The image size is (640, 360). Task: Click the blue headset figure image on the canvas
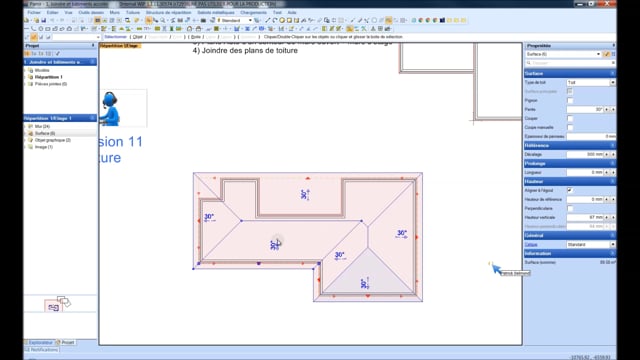coord(110,109)
